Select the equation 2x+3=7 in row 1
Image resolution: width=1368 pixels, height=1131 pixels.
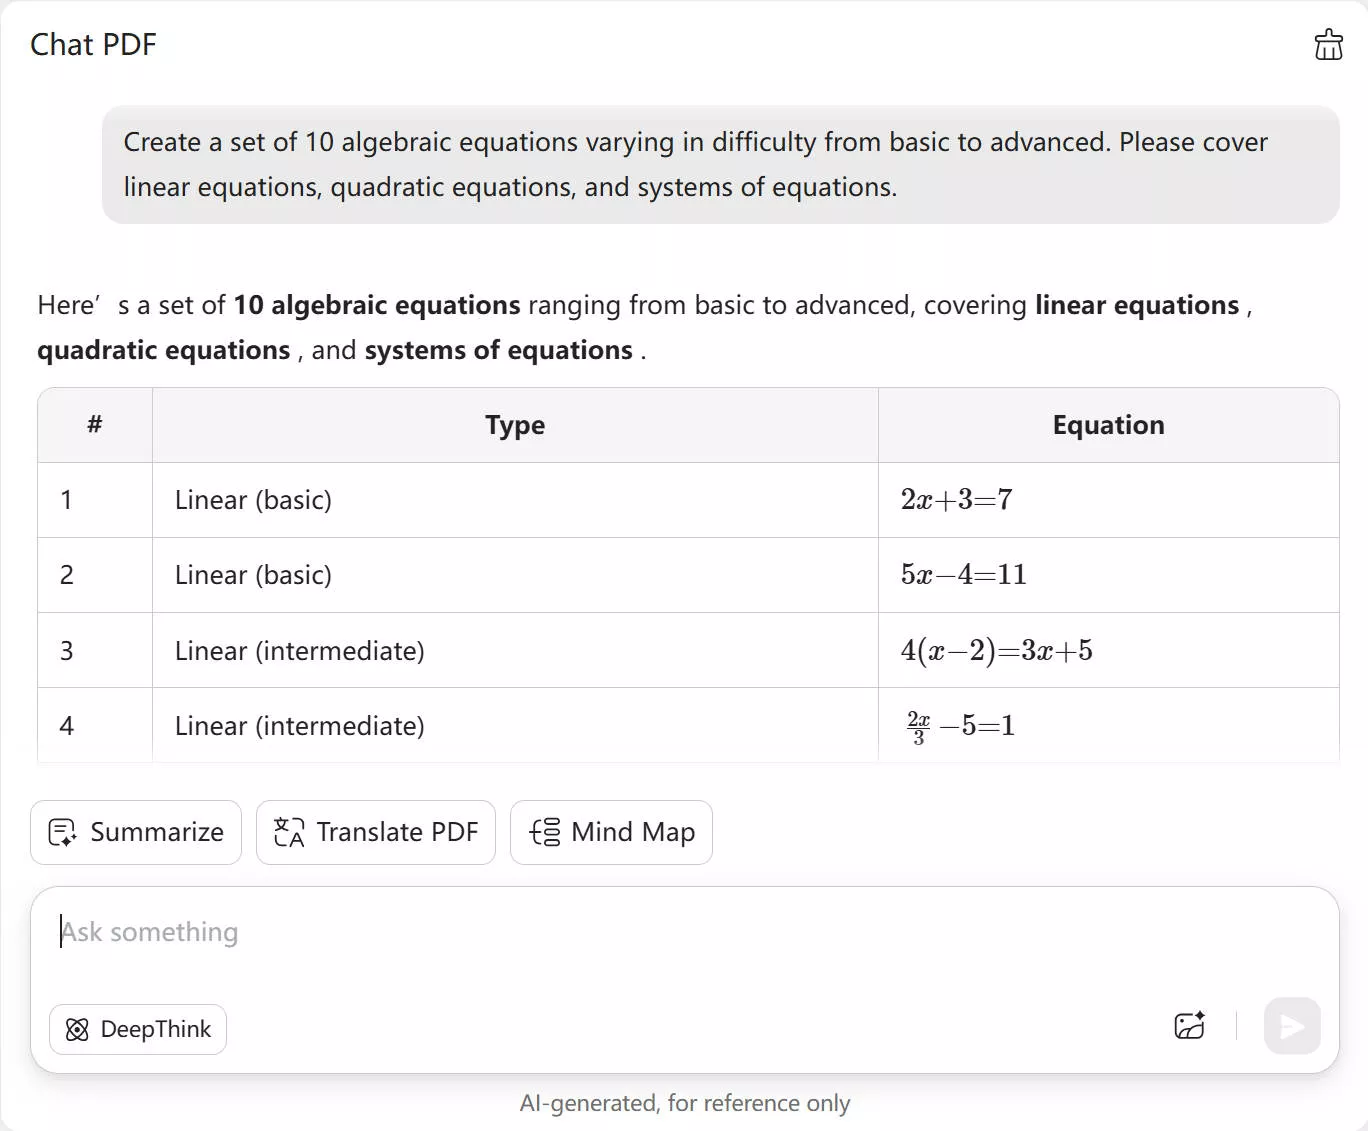click(956, 500)
